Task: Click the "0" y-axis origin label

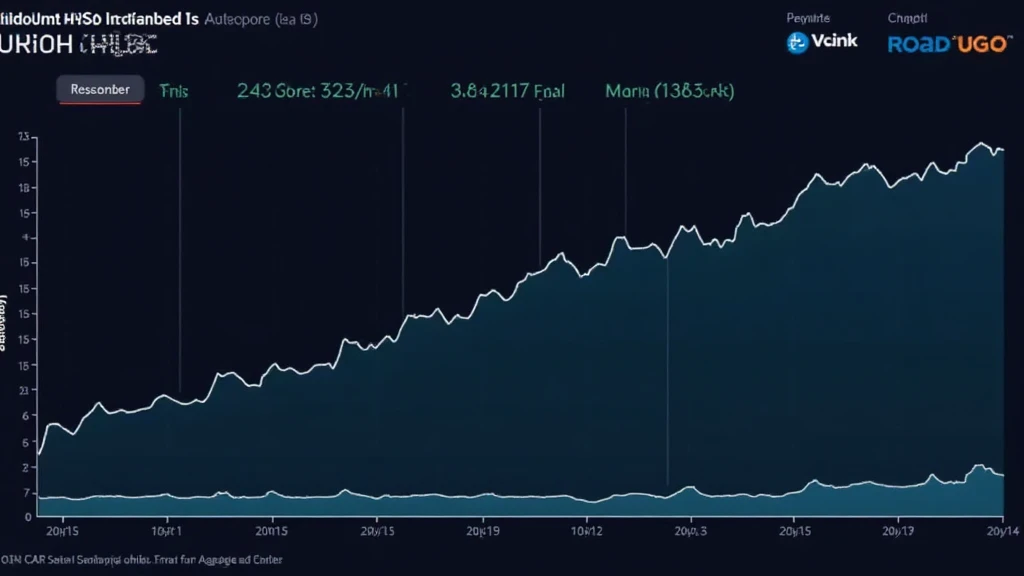Action: point(28,517)
